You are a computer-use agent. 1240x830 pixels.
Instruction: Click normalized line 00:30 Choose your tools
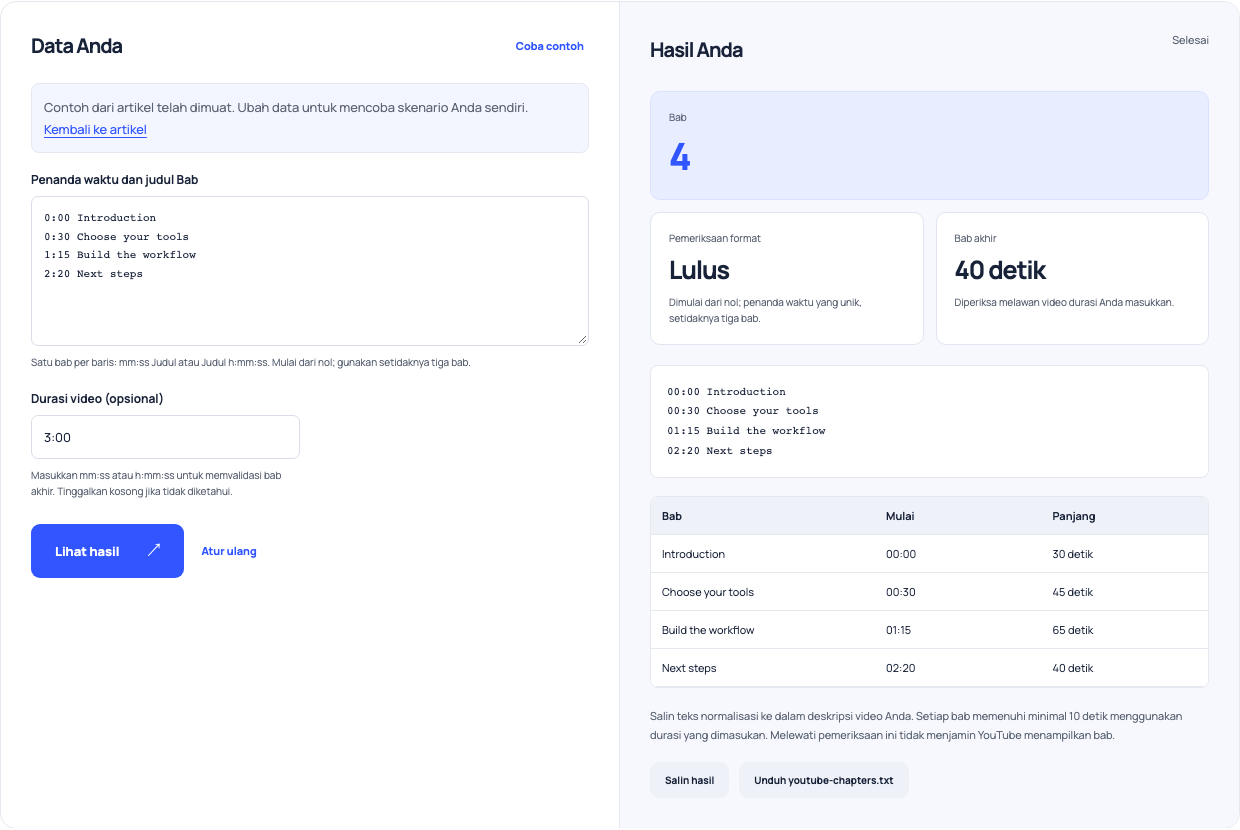pyautogui.click(x=743, y=411)
